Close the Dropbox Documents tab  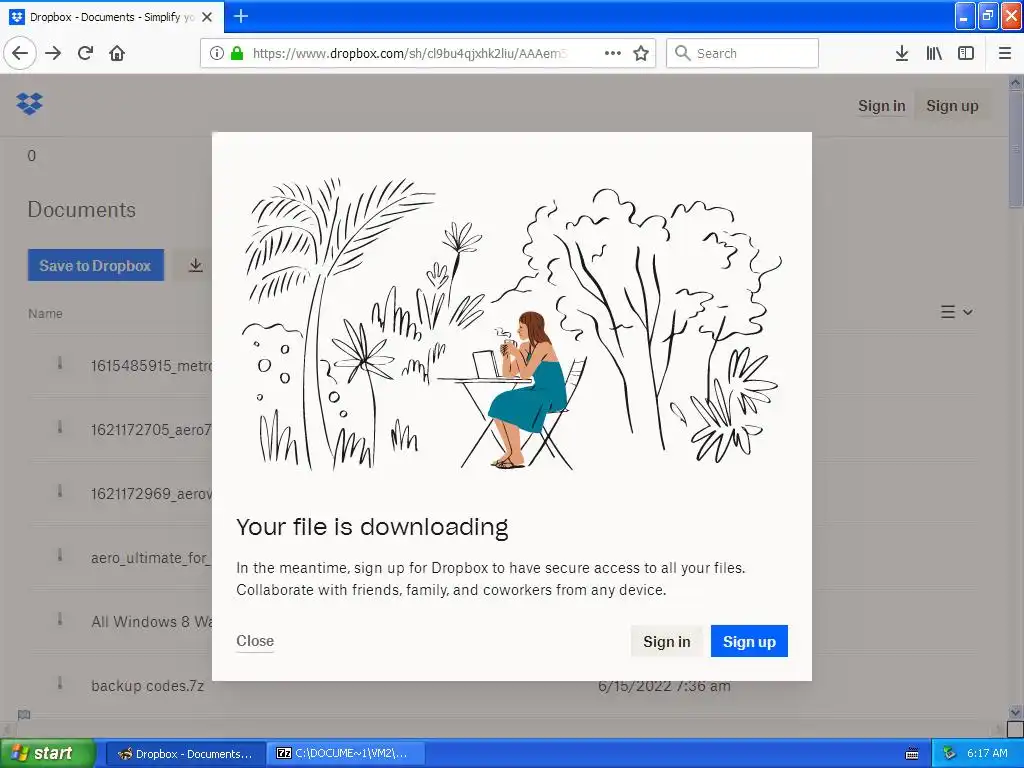(207, 17)
